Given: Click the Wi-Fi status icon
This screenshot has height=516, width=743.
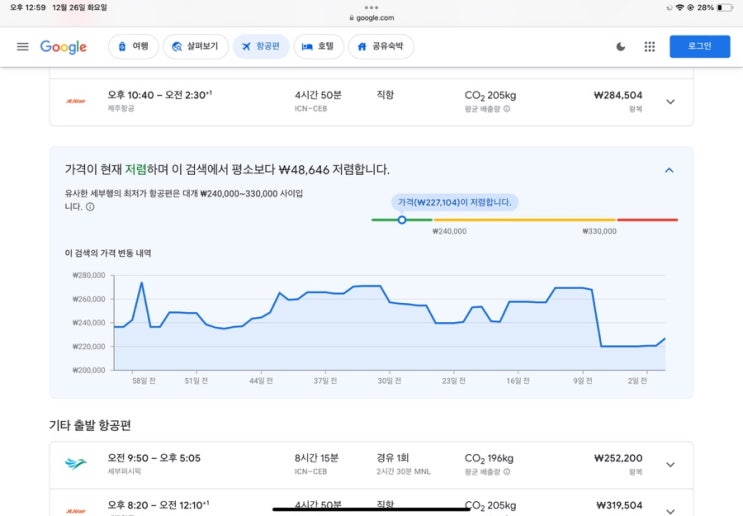Looking at the screenshot, I should click(x=680, y=8).
